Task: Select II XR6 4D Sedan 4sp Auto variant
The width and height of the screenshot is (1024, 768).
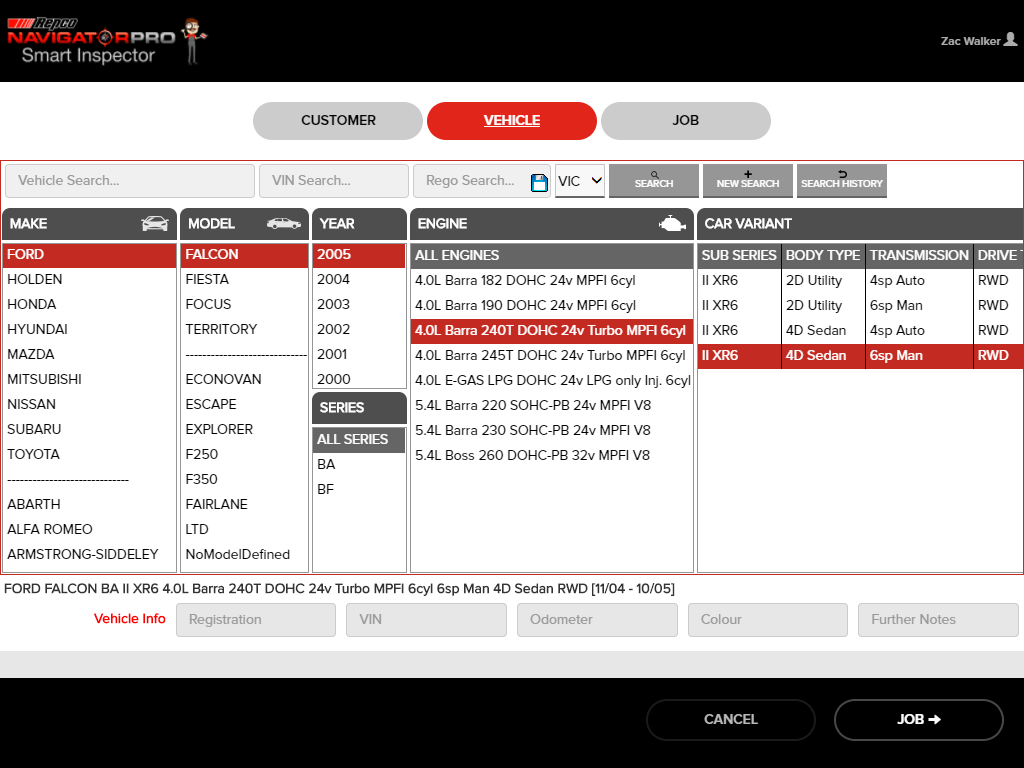Action: tap(861, 330)
